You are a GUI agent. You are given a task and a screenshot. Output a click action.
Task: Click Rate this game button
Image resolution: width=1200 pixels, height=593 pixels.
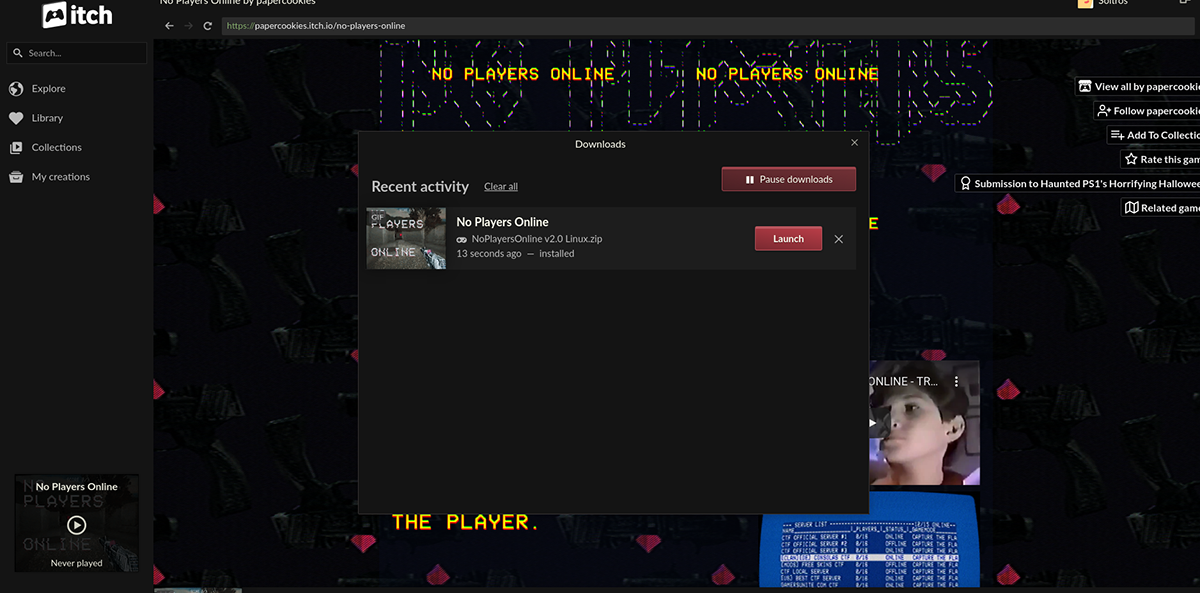[1160, 159]
